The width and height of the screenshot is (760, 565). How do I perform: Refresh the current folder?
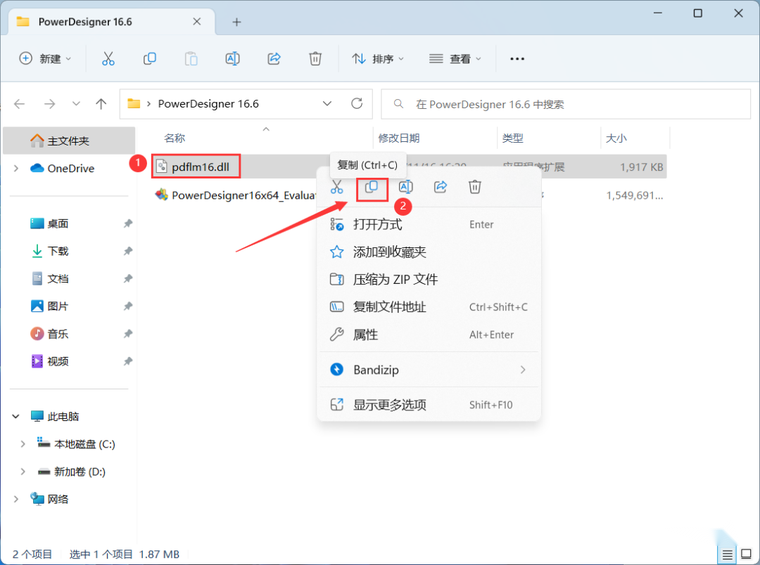(357, 103)
